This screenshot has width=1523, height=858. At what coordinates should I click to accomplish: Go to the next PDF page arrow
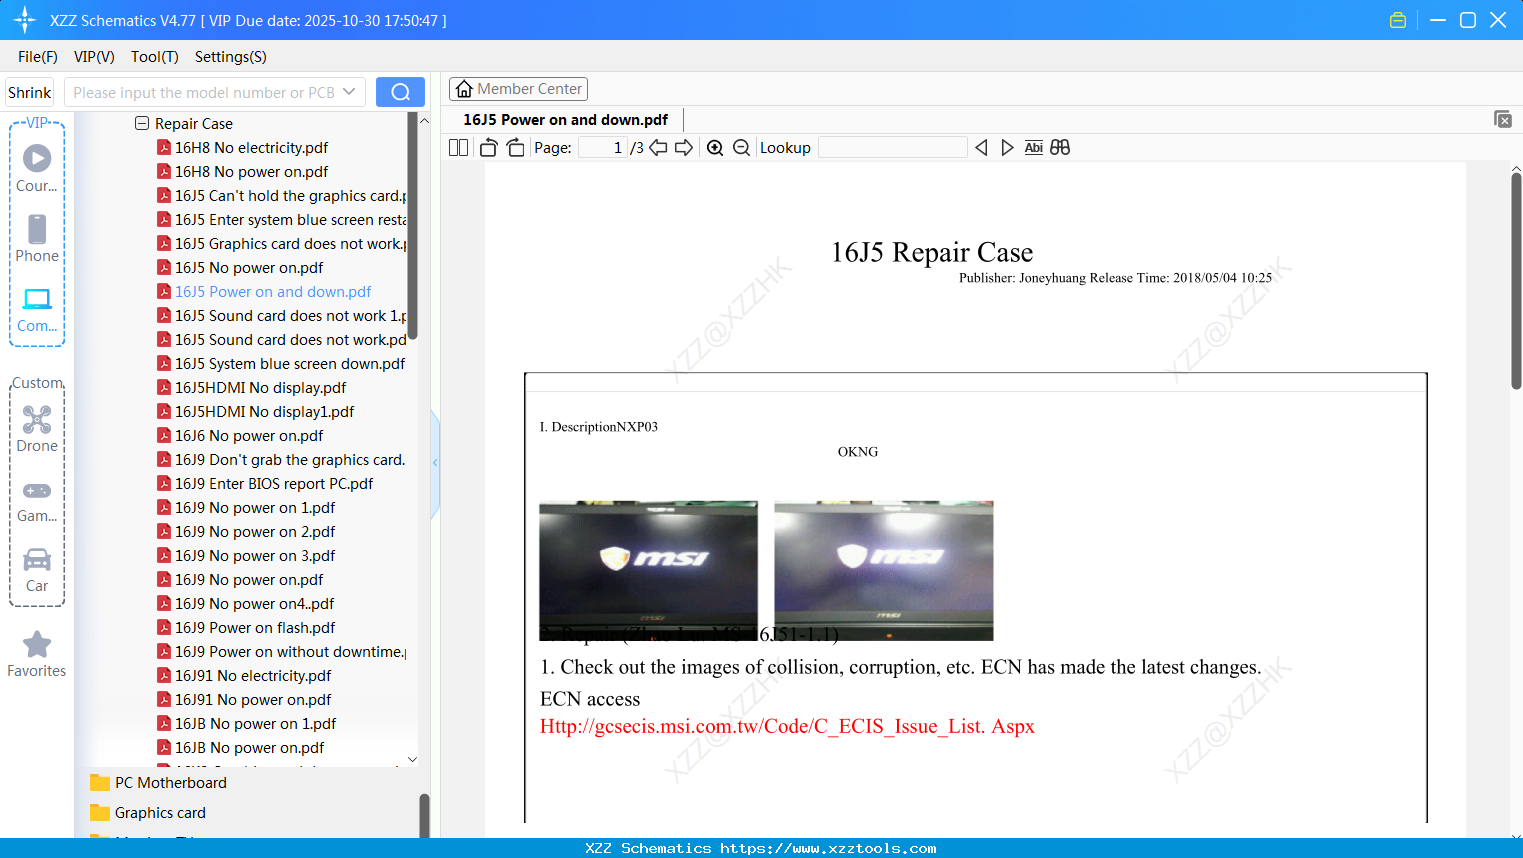click(684, 148)
